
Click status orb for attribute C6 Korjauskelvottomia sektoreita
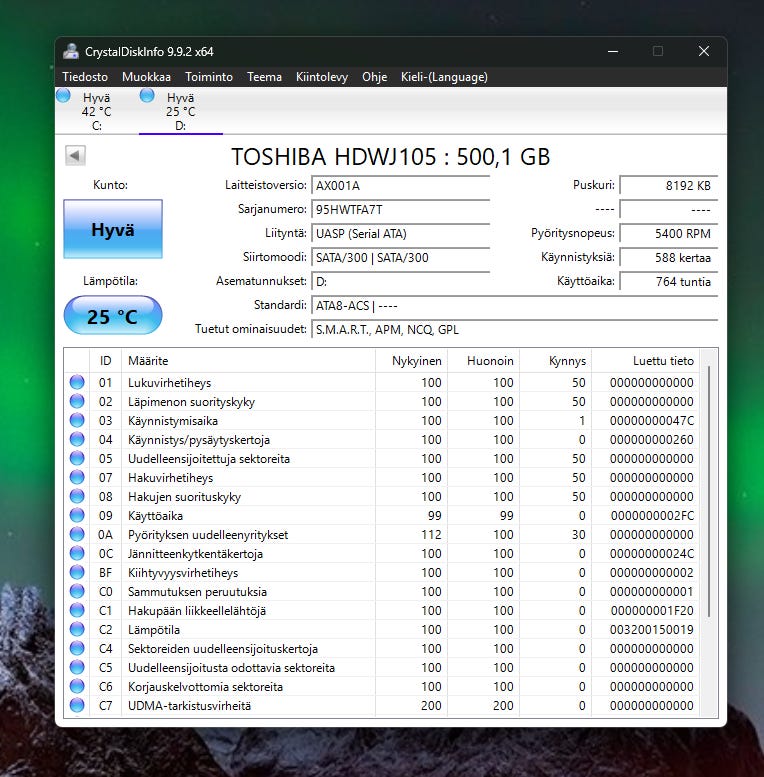coord(77,686)
